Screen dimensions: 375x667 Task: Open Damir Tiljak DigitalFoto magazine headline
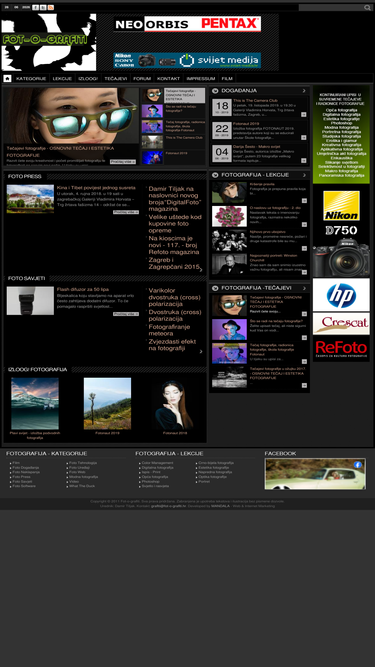174,199
